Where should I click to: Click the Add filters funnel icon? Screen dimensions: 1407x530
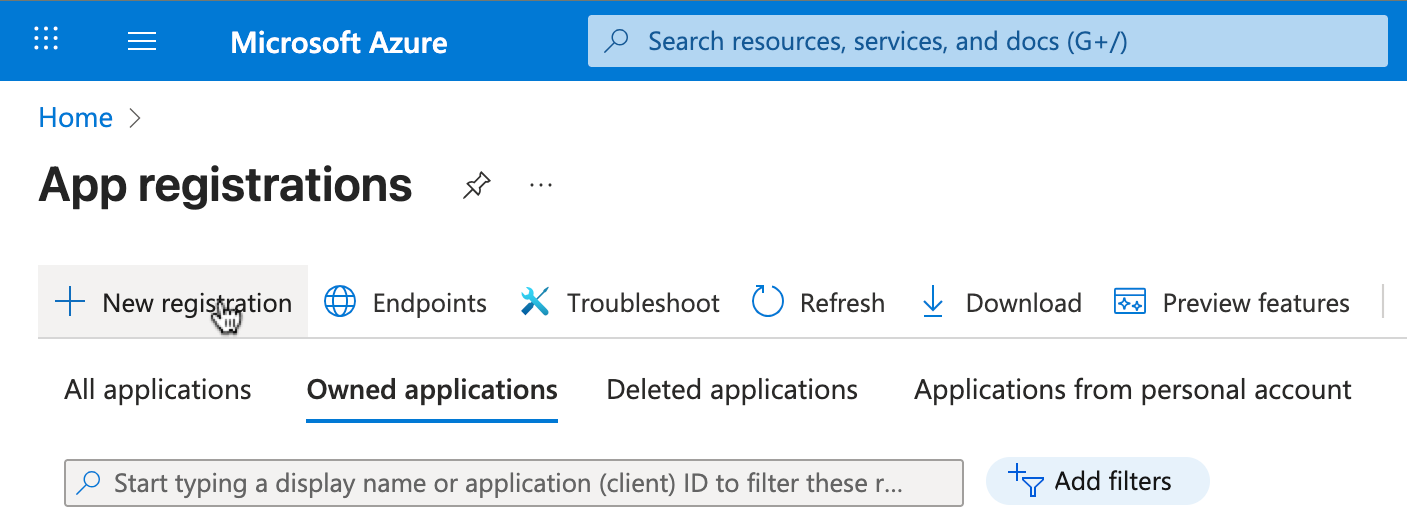(1026, 481)
